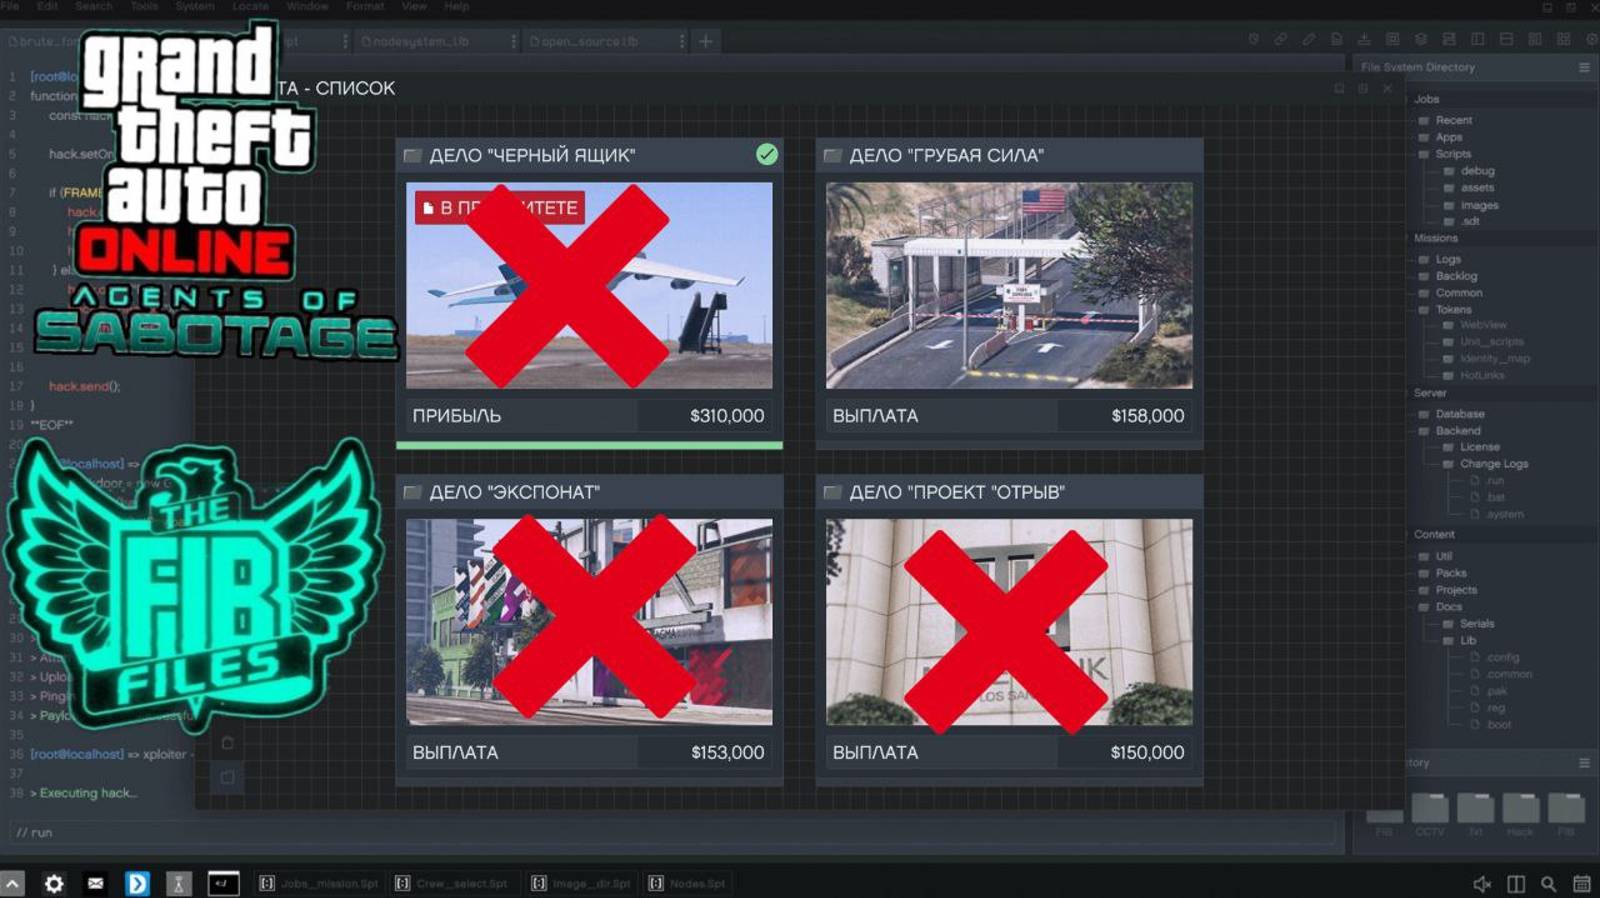
Task: Click the plus icon to add new tab
Action: click(x=705, y=41)
